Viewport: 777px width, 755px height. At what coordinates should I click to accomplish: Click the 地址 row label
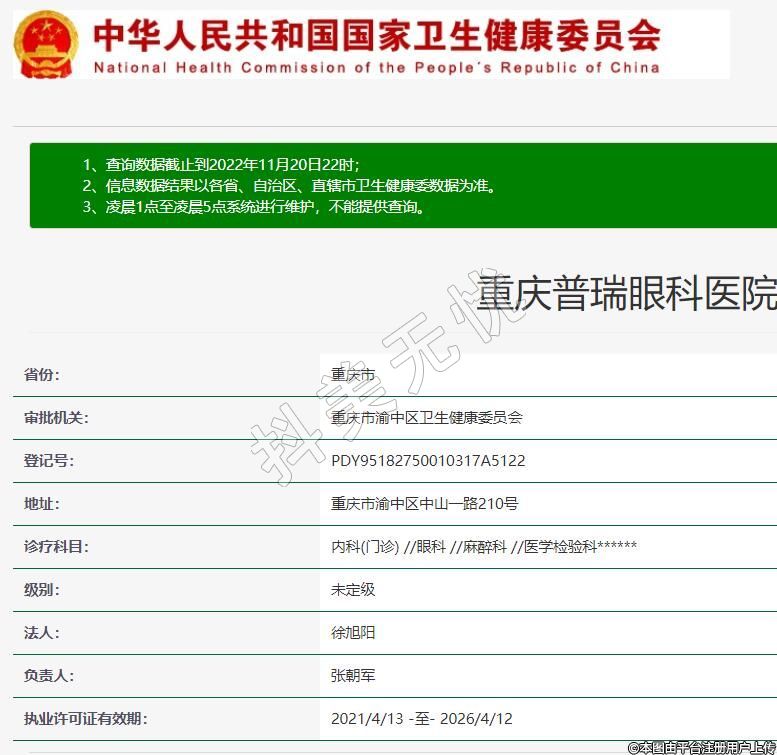pyautogui.click(x=42, y=504)
